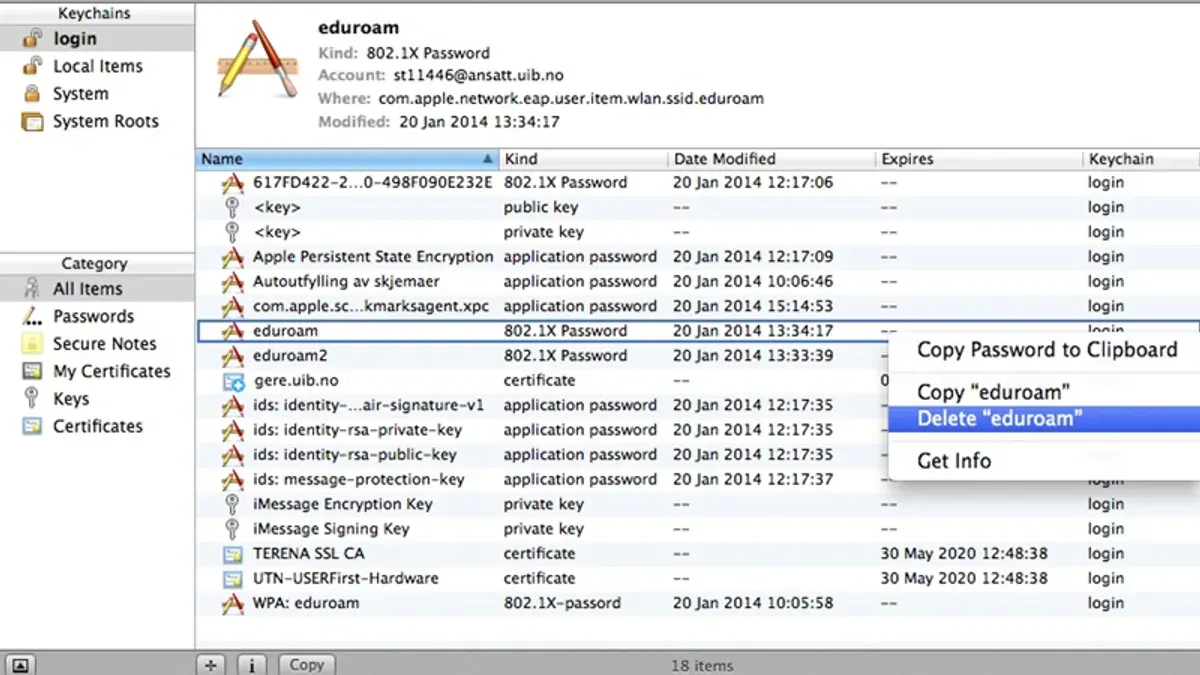Viewport: 1200px width, 675px height.
Task: Click the info button in bottom bar
Action: (x=252, y=664)
